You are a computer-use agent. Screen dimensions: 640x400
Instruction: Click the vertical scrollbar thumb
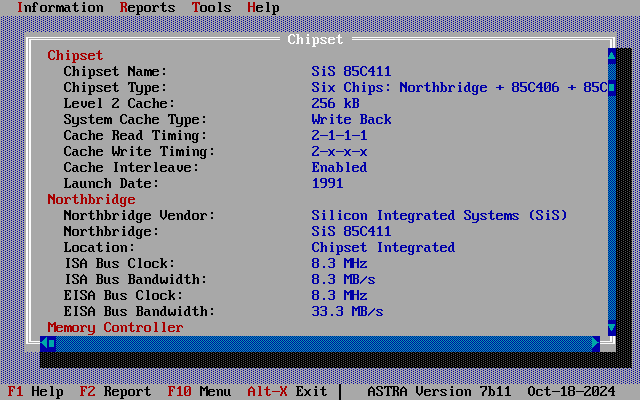[x=611, y=87]
